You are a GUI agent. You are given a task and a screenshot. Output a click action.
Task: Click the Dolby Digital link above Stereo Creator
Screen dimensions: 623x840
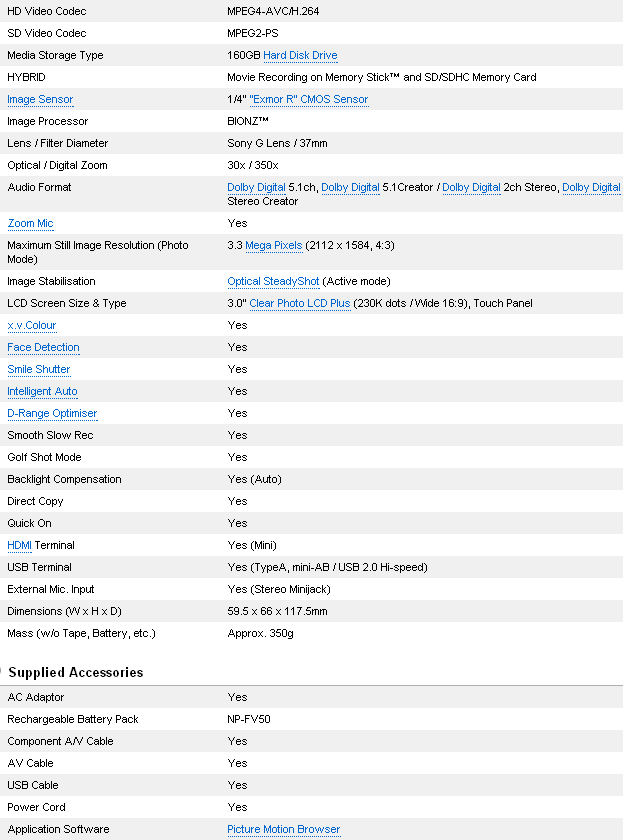tap(591, 187)
